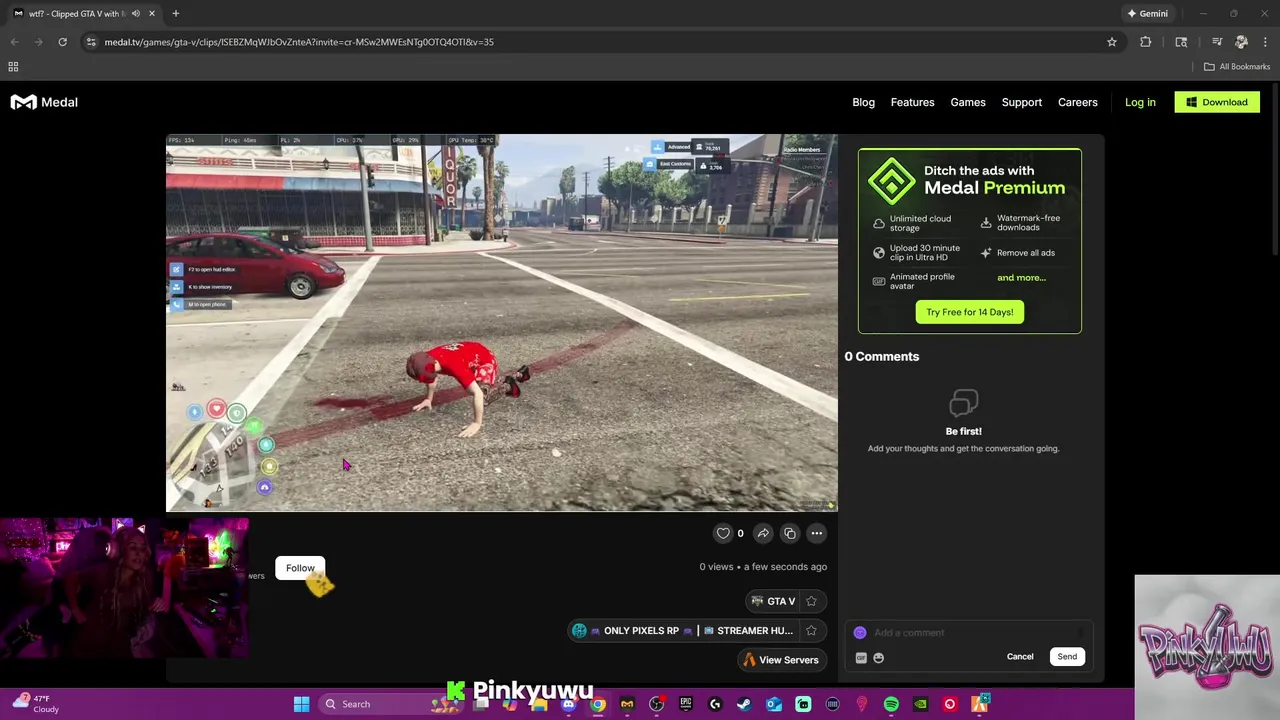
Task: Mute the tab via speaker icon
Action: point(135,14)
